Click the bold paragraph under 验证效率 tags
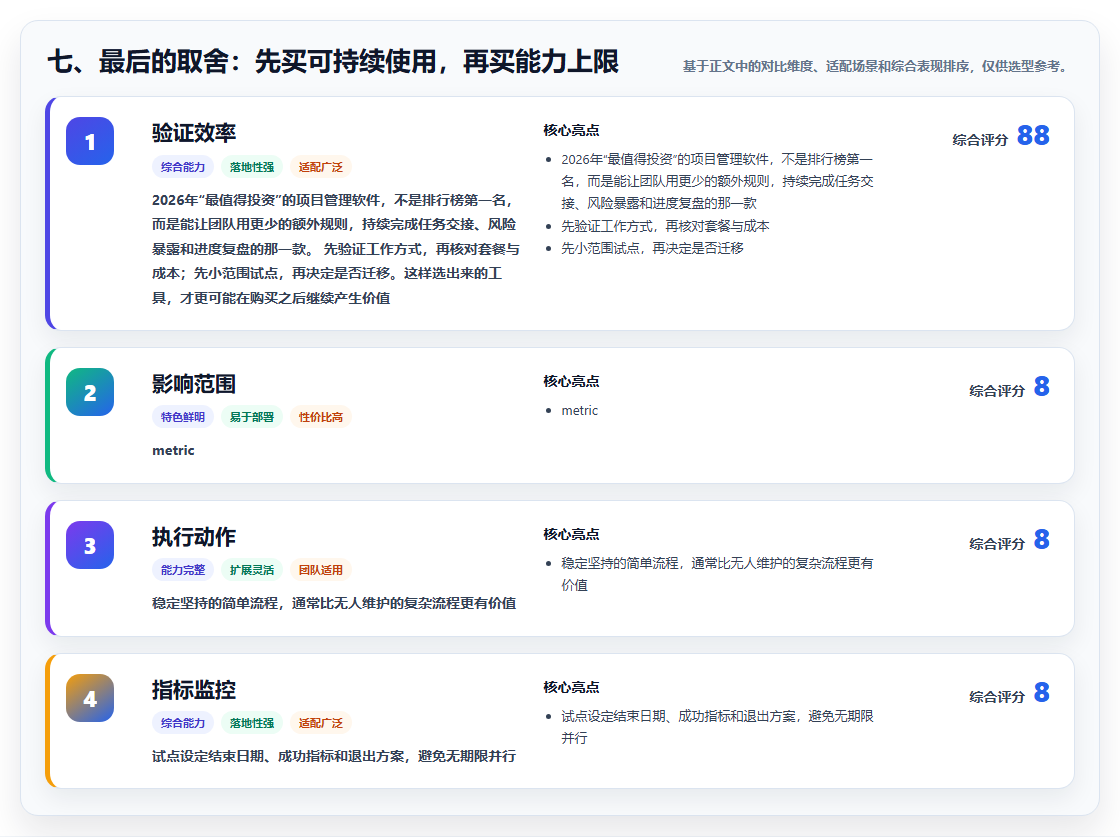1120x837 pixels. (x=336, y=249)
